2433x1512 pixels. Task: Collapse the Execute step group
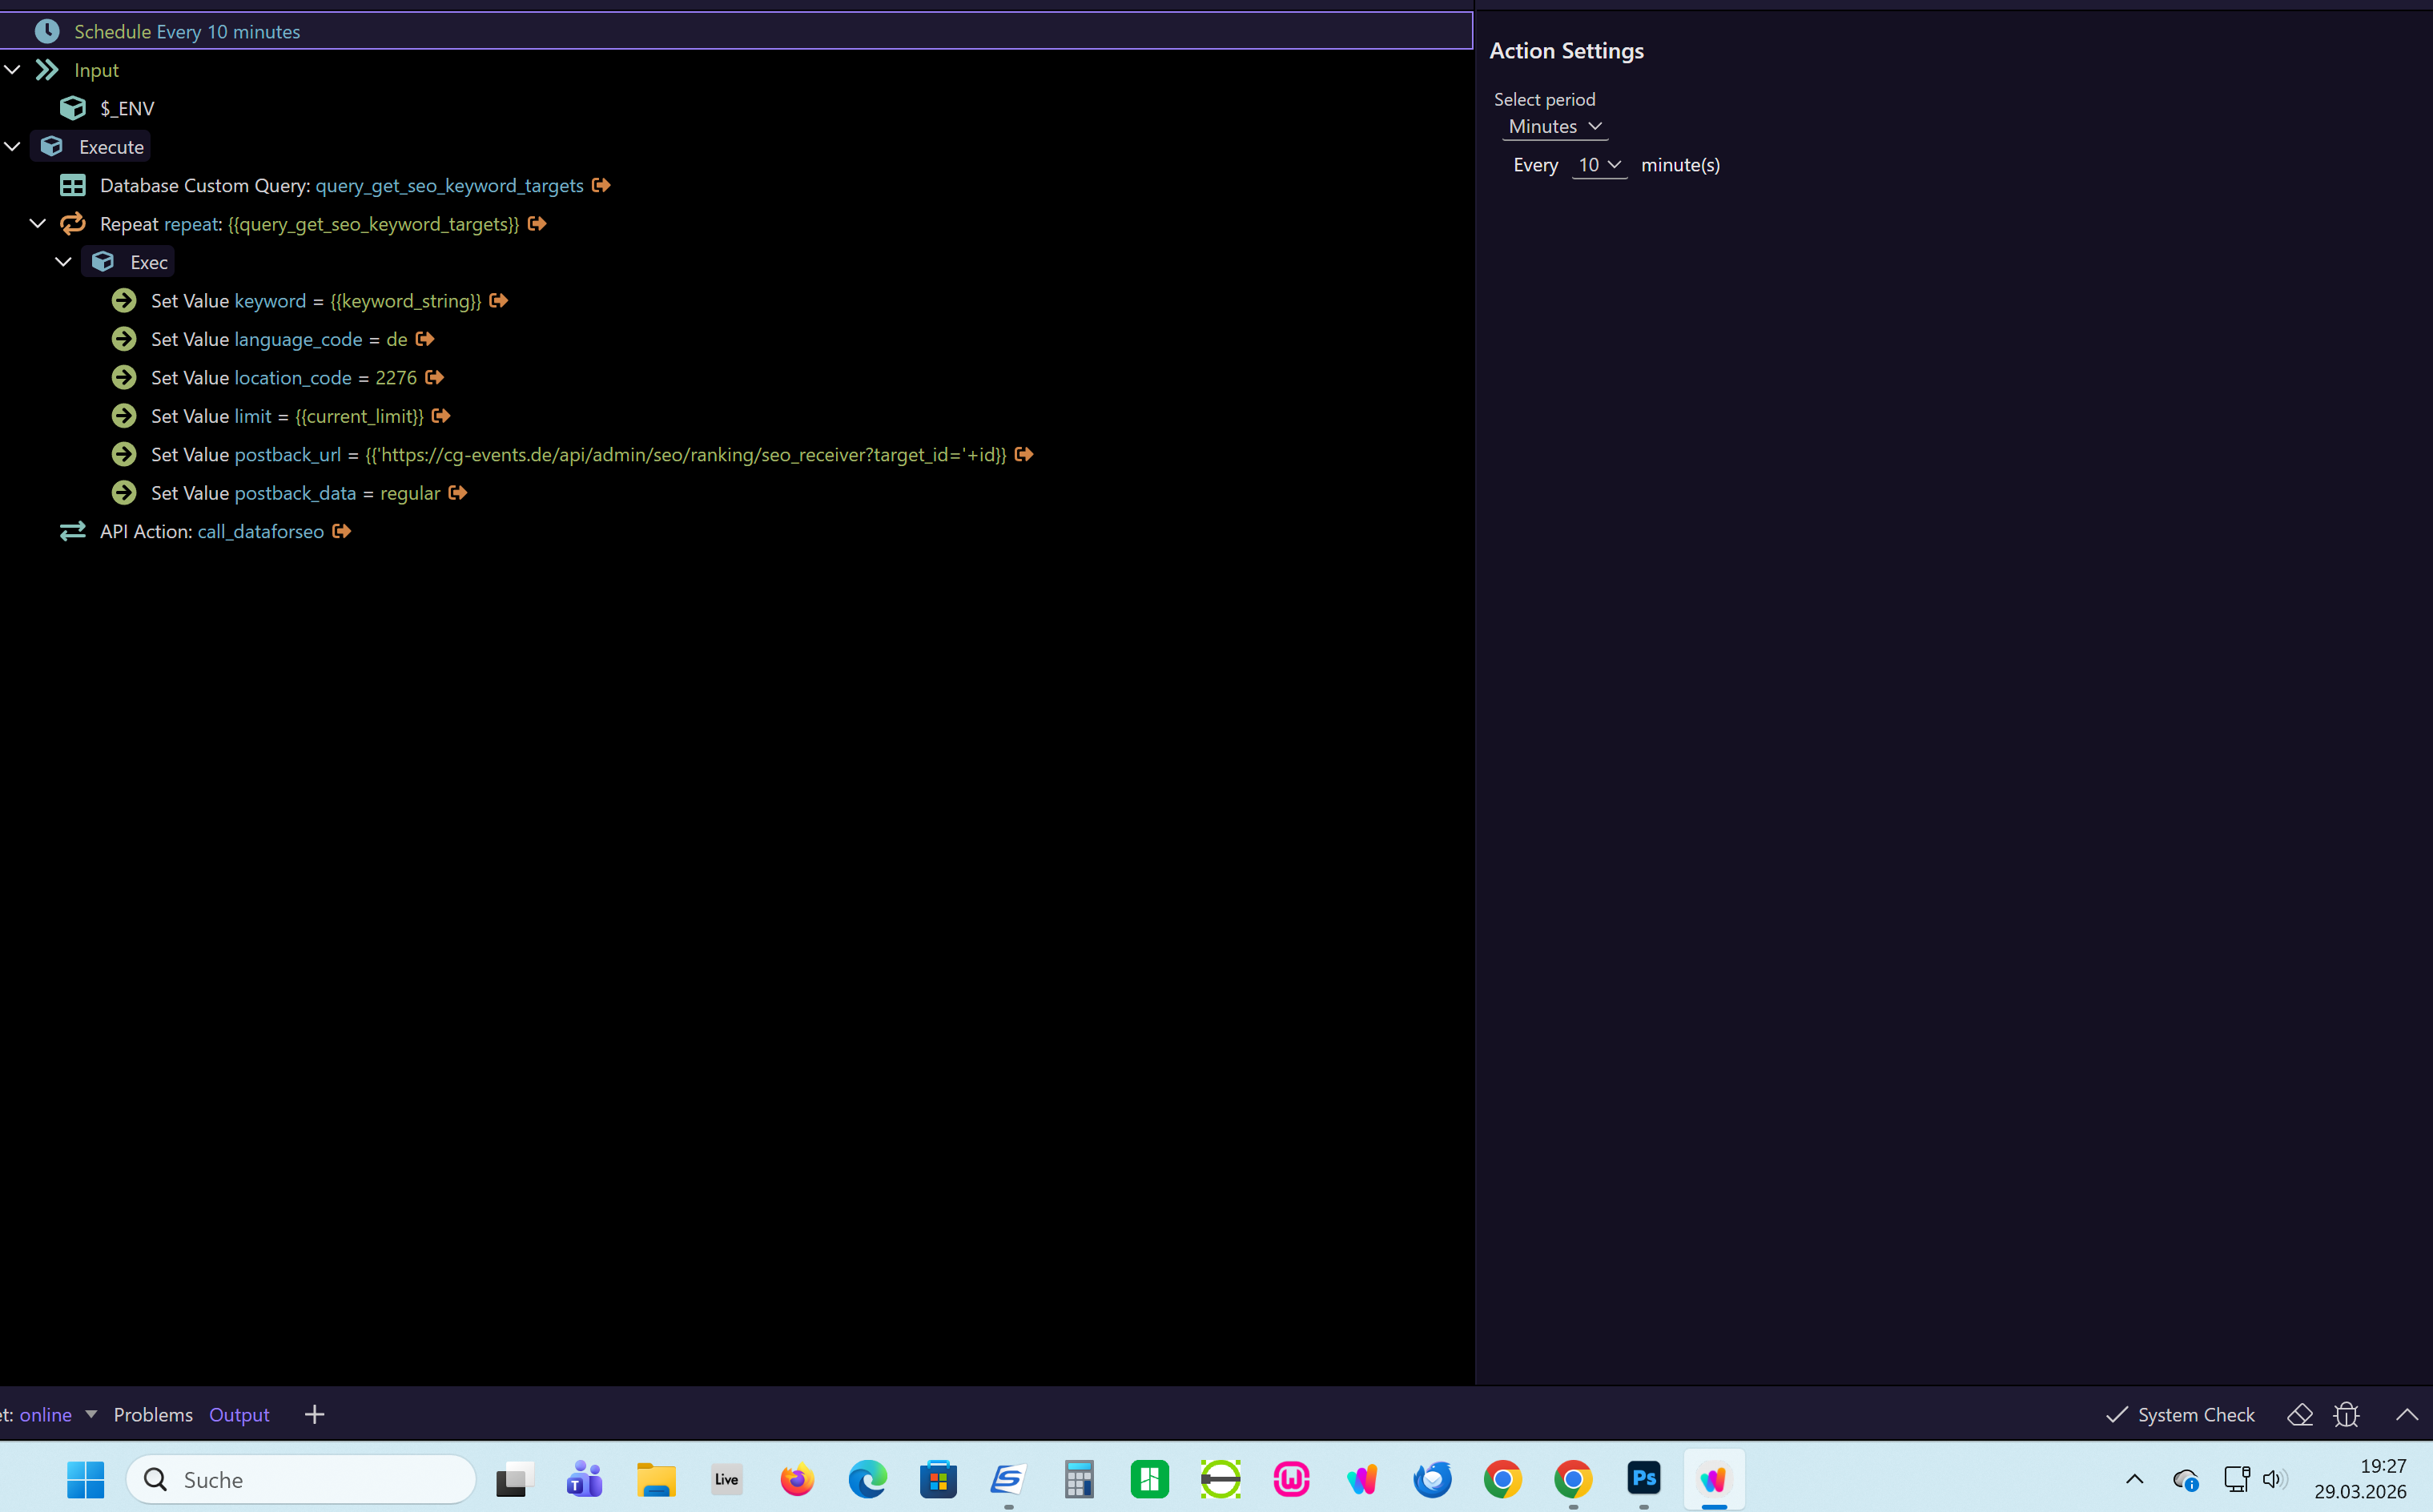click(13, 147)
